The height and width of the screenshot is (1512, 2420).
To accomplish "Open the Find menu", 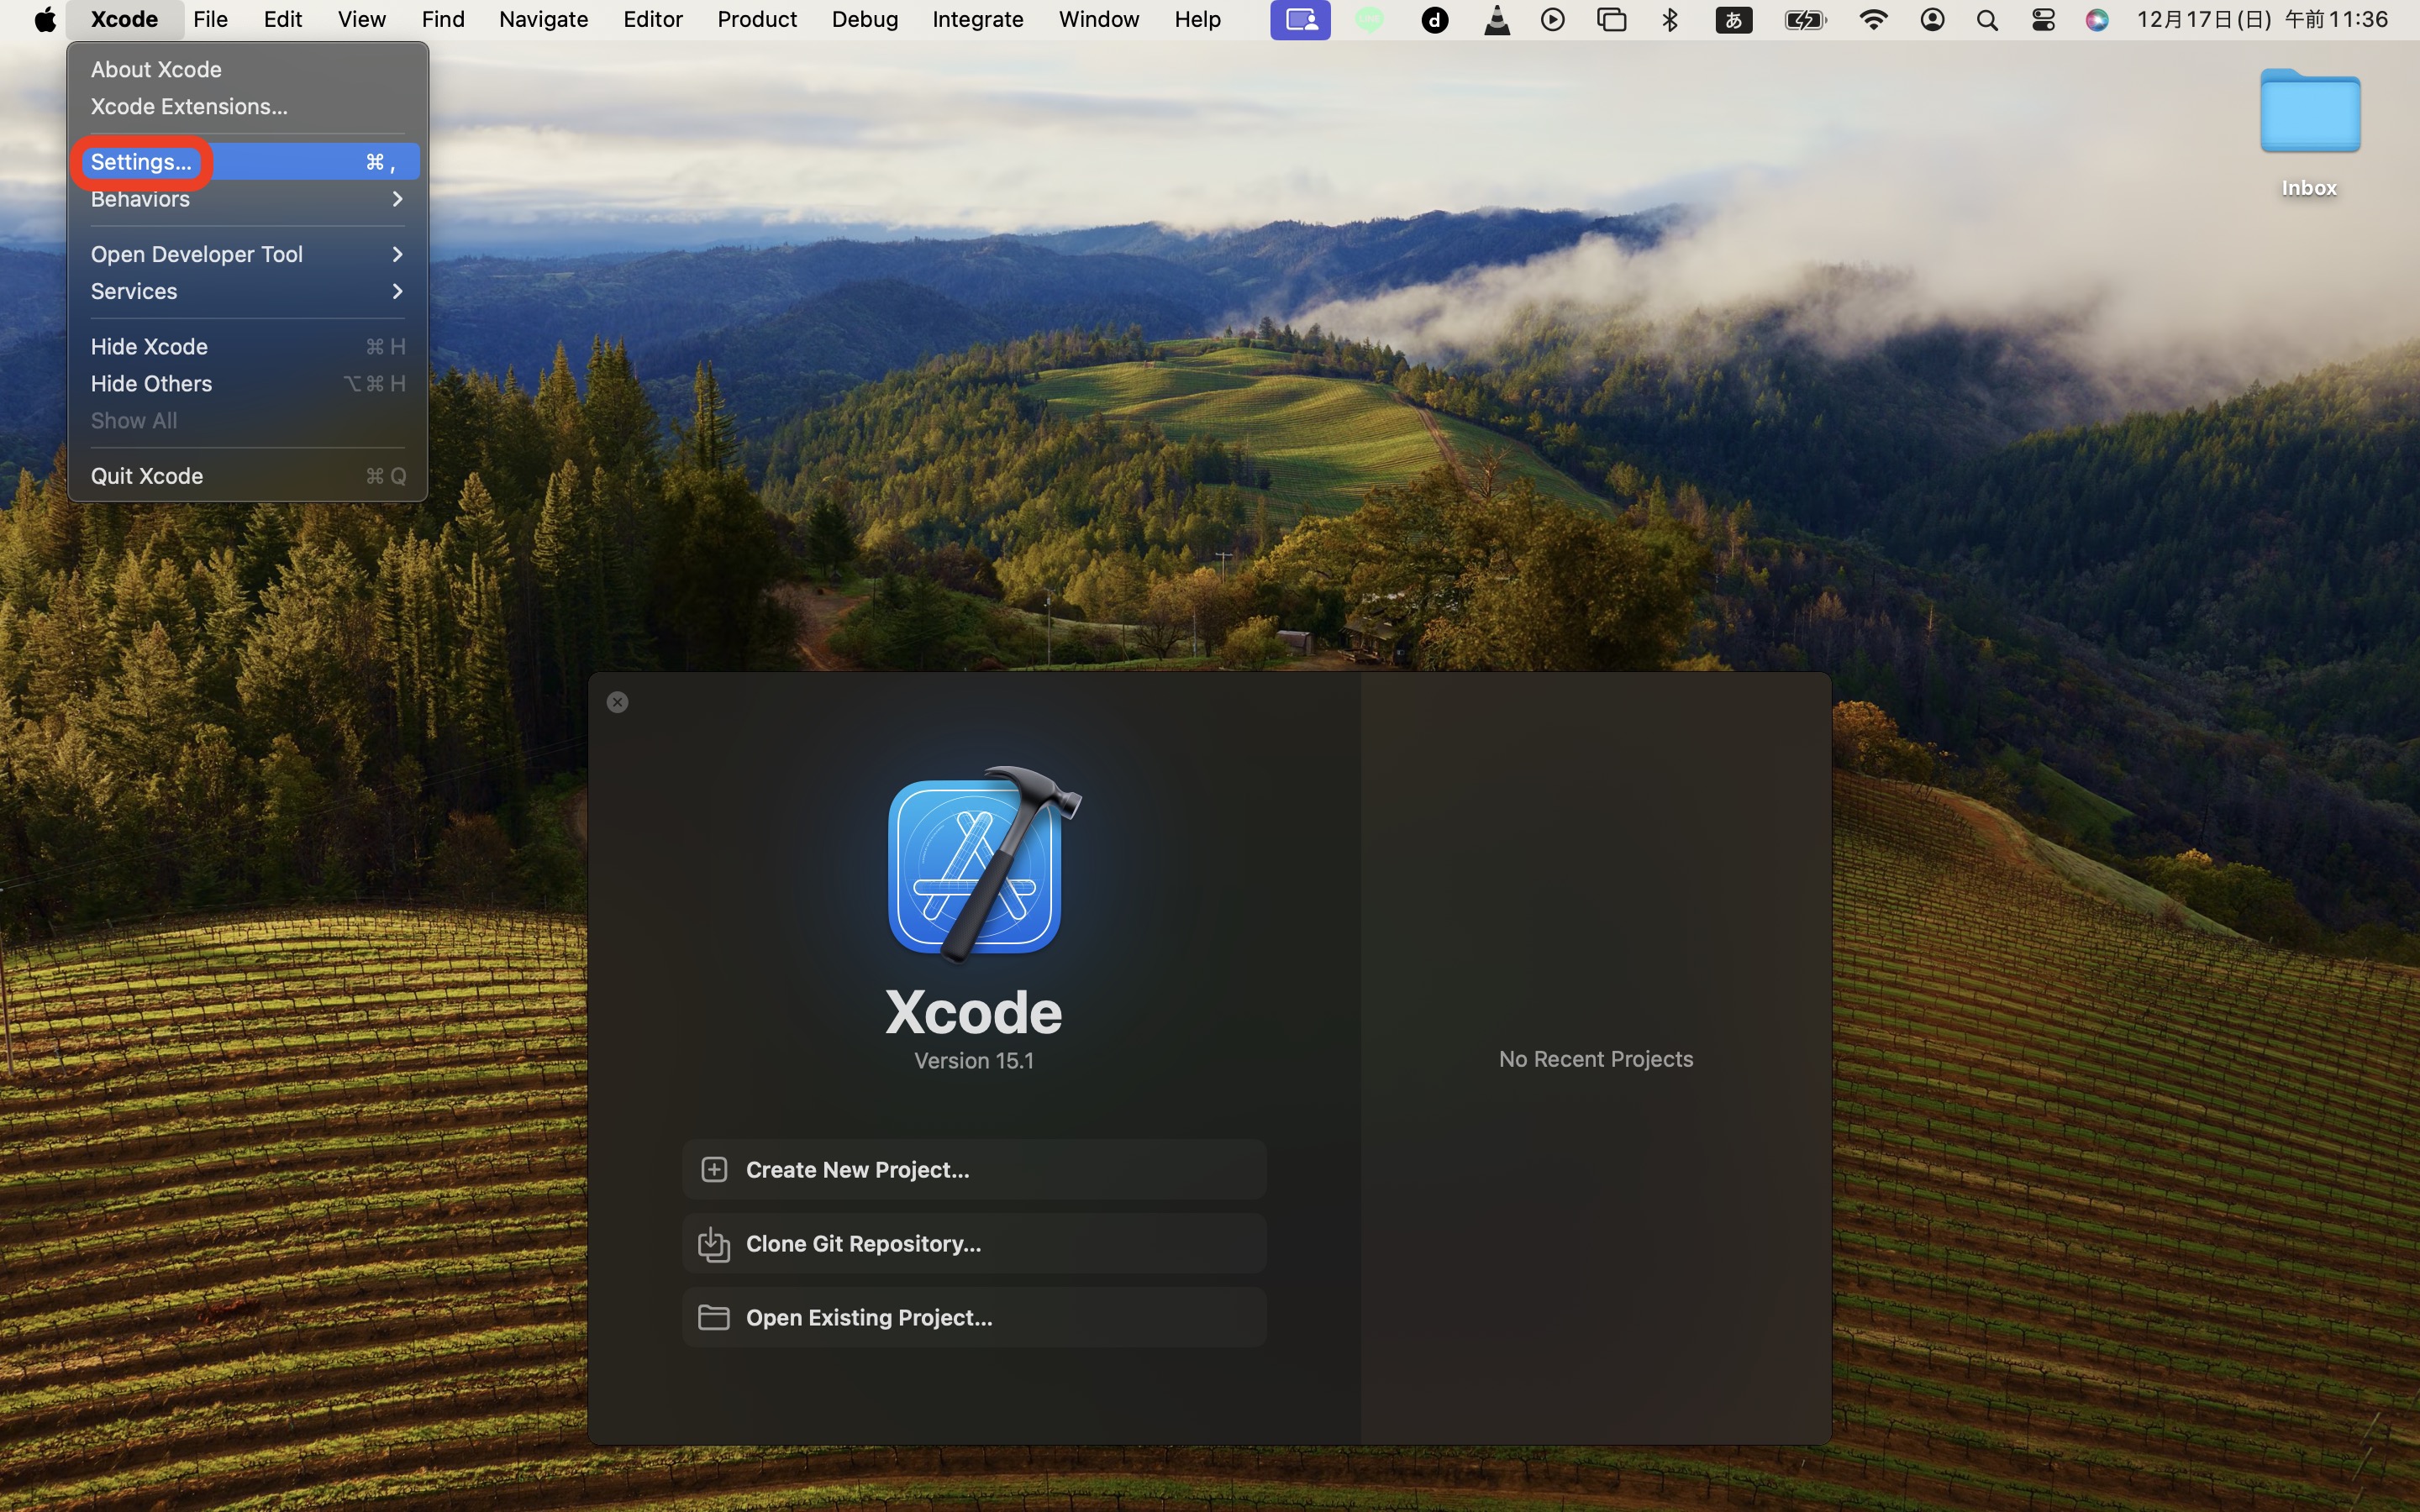I will [443, 19].
